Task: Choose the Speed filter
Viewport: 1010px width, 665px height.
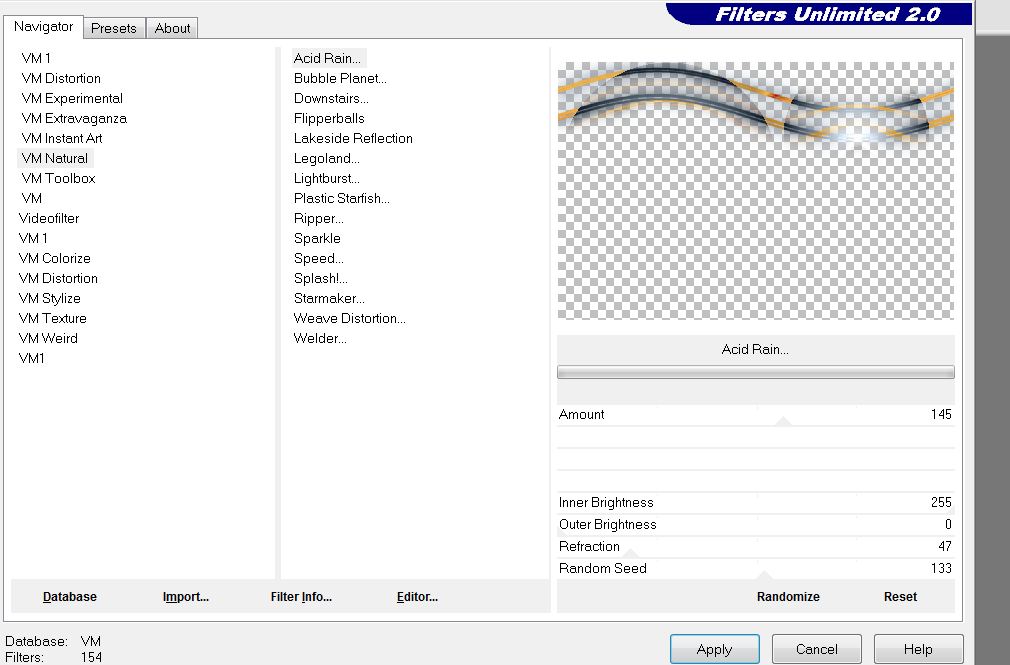Action: pyautogui.click(x=318, y=258)
